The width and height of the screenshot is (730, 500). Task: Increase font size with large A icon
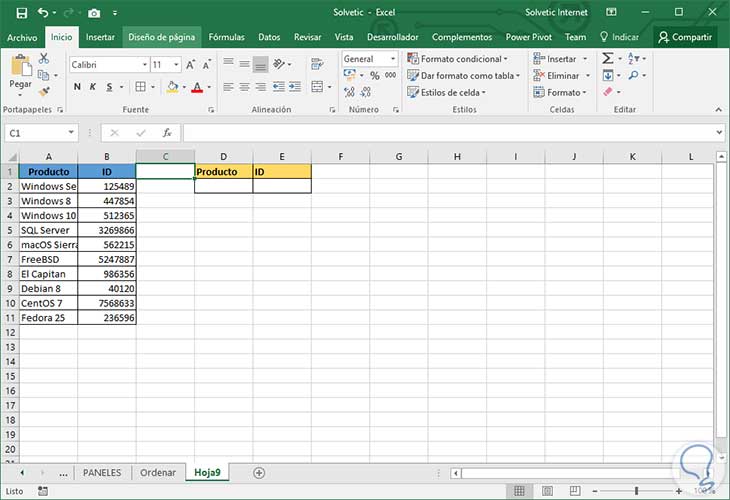tap(190, 65)
